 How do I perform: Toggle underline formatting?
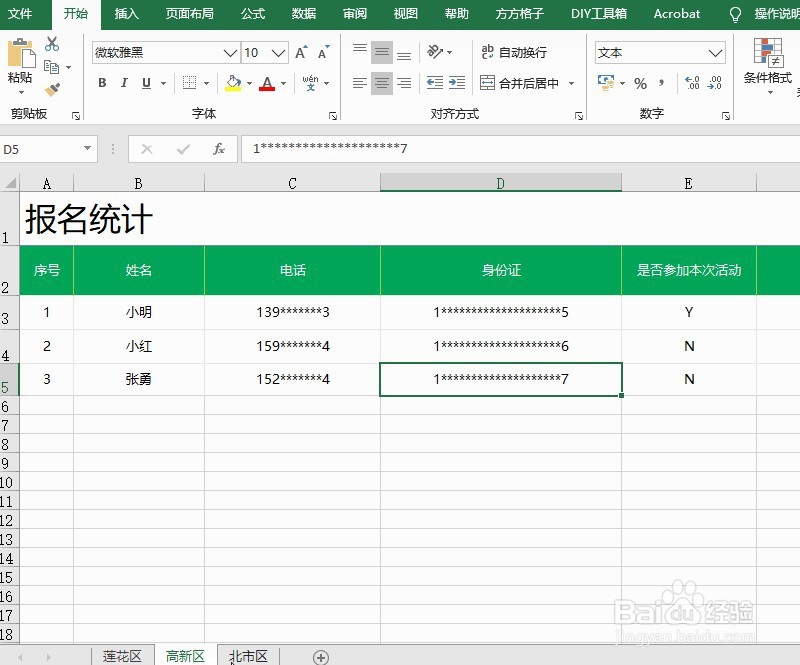point(145,83)
